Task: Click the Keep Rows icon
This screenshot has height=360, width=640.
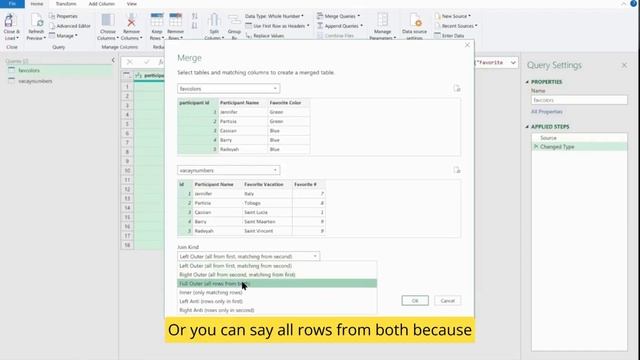Action: (x=157, y=20)
